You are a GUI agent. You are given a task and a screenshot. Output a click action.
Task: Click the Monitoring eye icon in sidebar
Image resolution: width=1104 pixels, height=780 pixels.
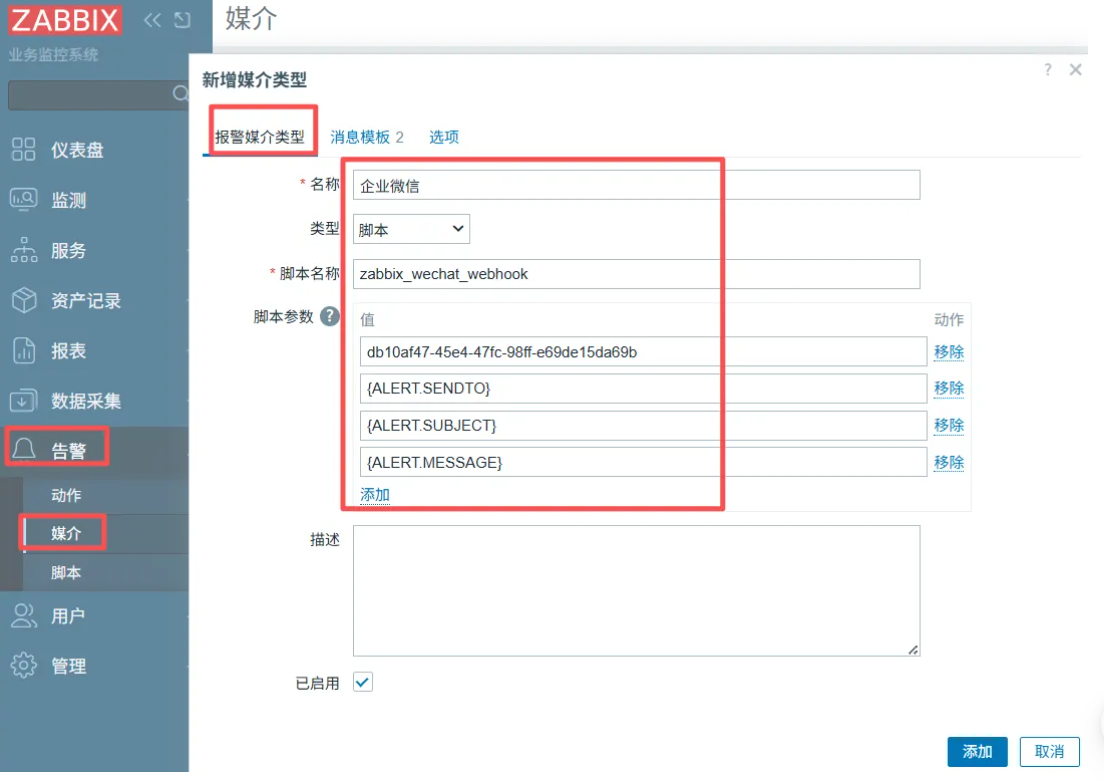(x=23, y=200)
